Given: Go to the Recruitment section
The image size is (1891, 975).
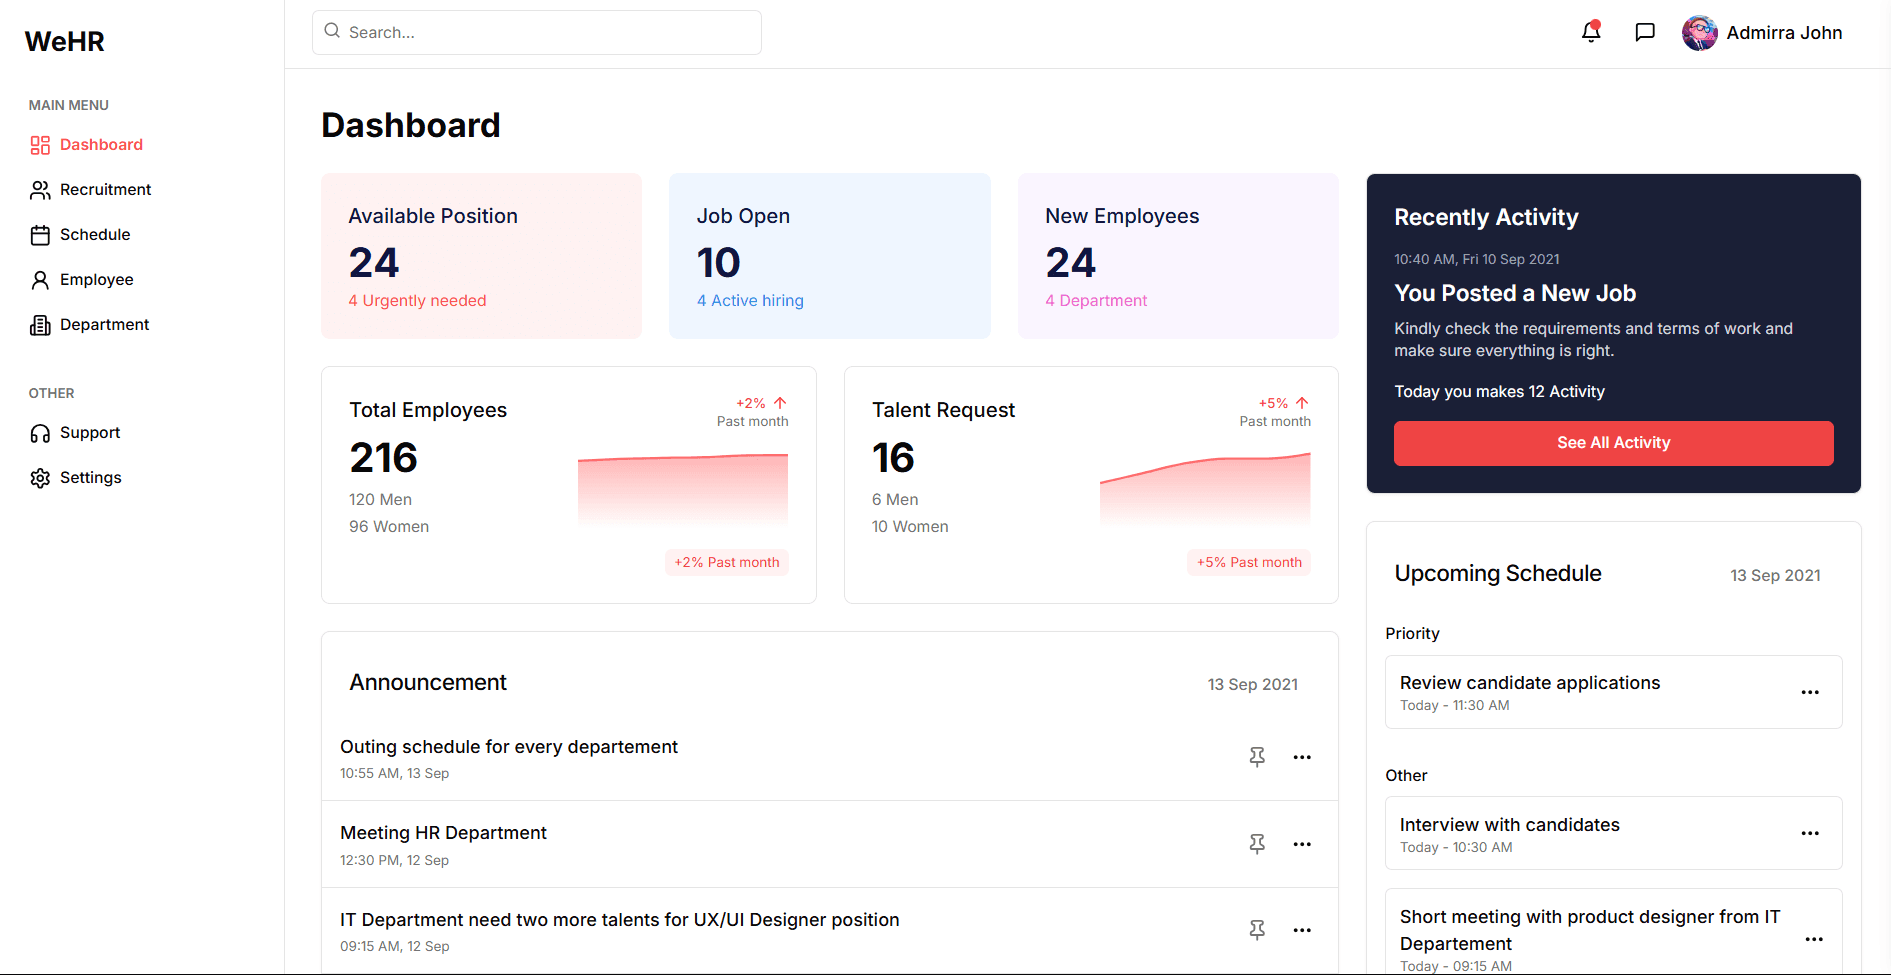Looking at the screenshot, I should click(x=105, y=189).
